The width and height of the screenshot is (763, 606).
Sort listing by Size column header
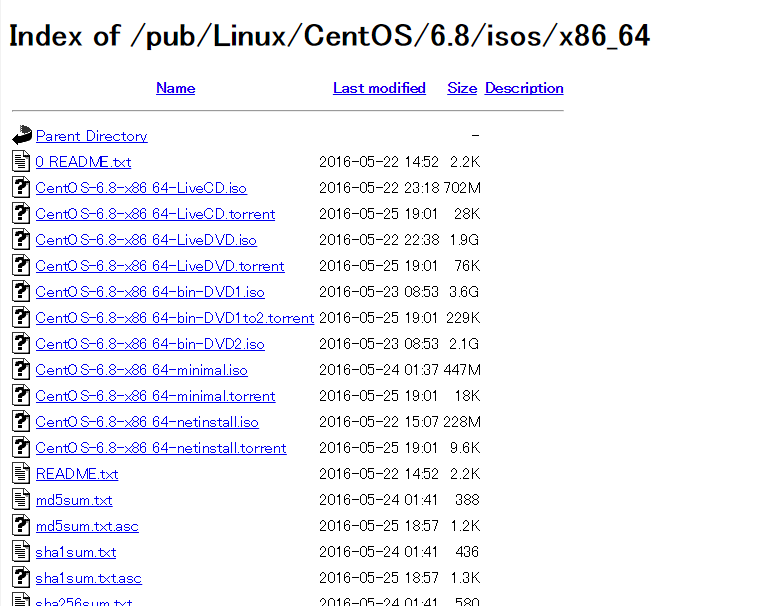tap(462, 88)
